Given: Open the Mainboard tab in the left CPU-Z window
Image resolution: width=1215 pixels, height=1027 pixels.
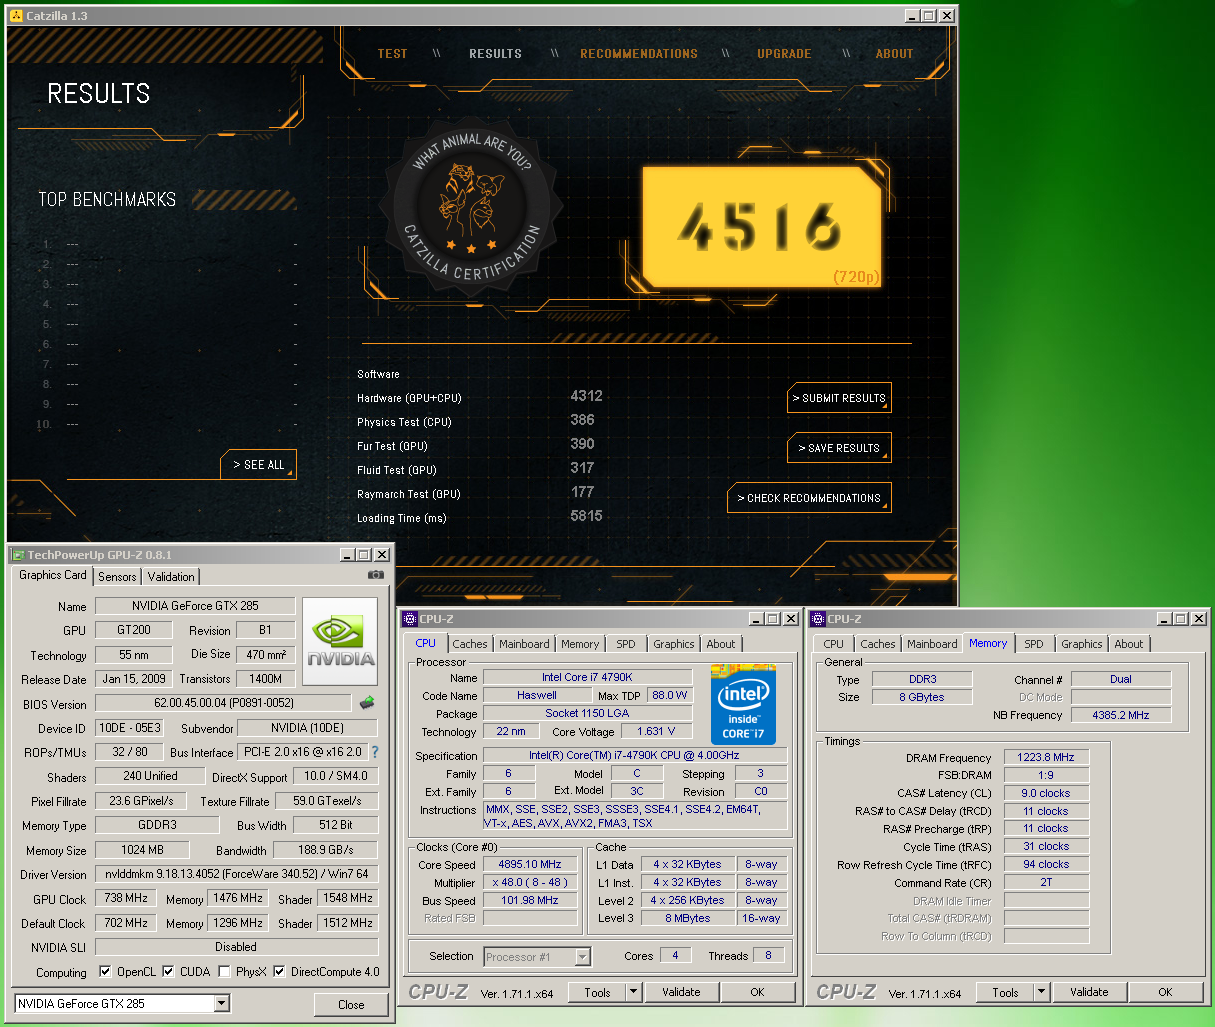Looking at the screenshot, I should 524,645.
